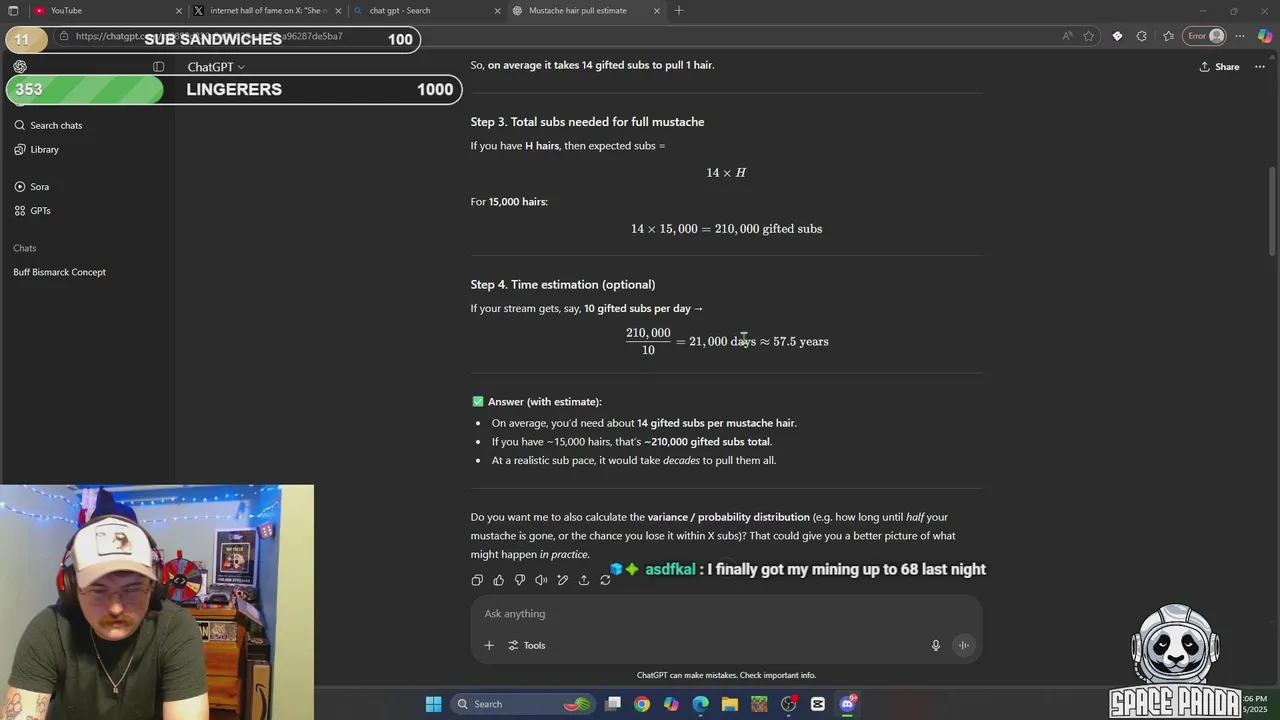Copy the ChatGPT response
The height and width of the screenshot is (720, 1280).
point(477,580)
